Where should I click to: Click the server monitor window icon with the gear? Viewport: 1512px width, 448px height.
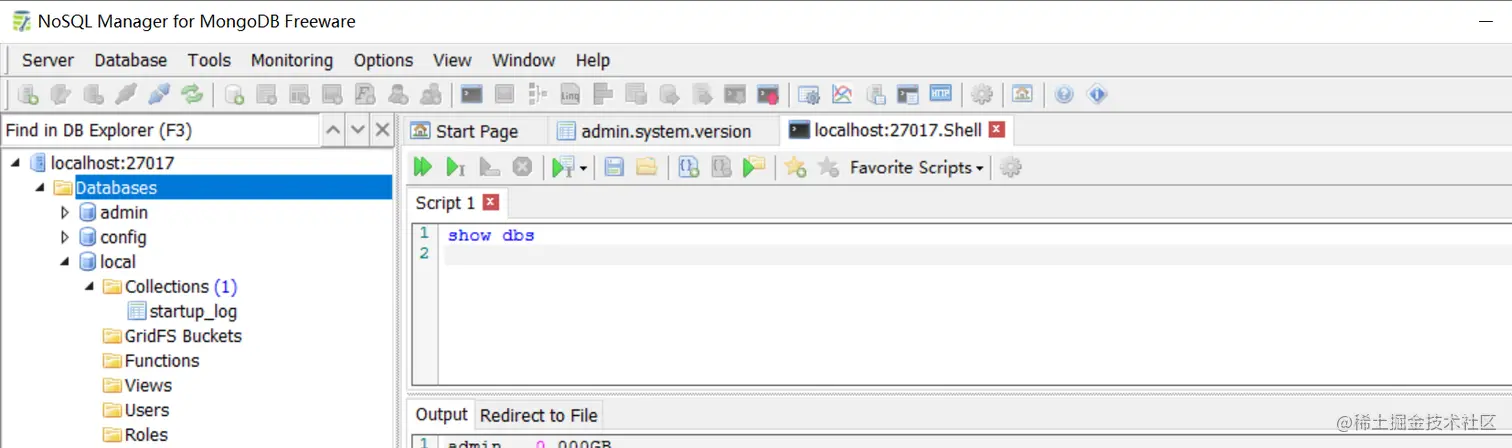click(x=809, y=95)
